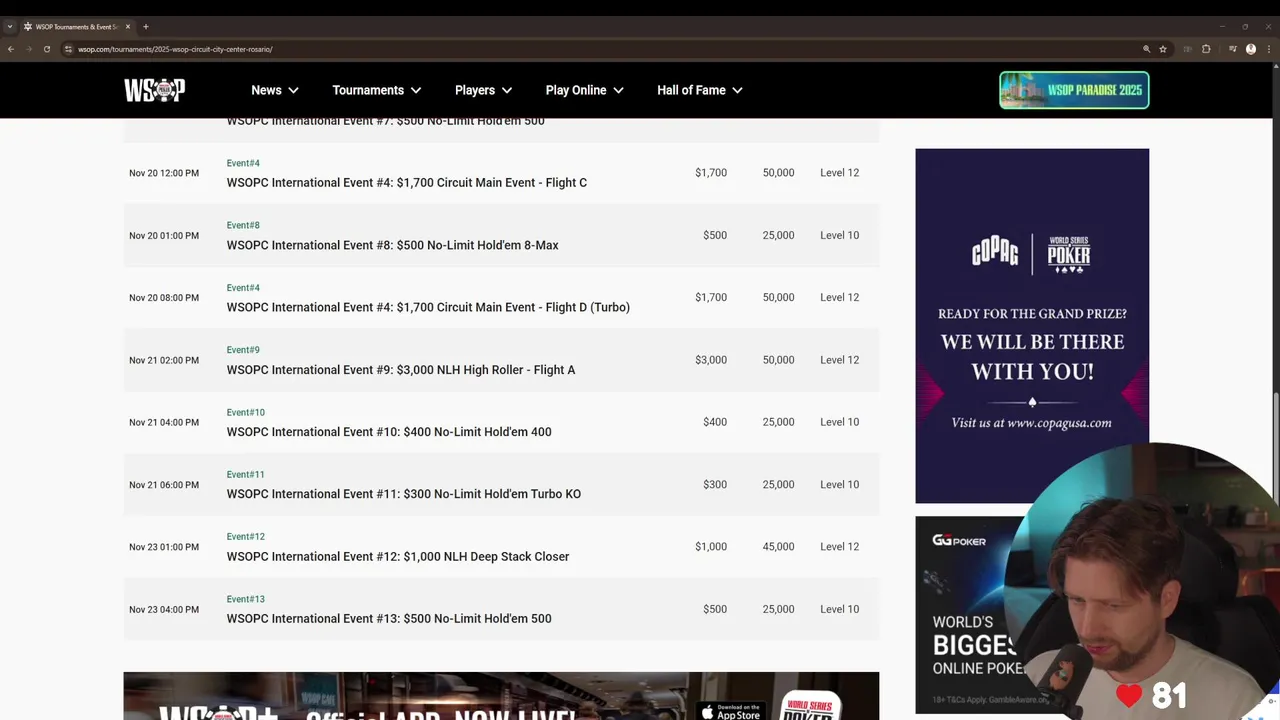Click green Event#12 label
Screen dimensions: 1280x720
(245, 537)
